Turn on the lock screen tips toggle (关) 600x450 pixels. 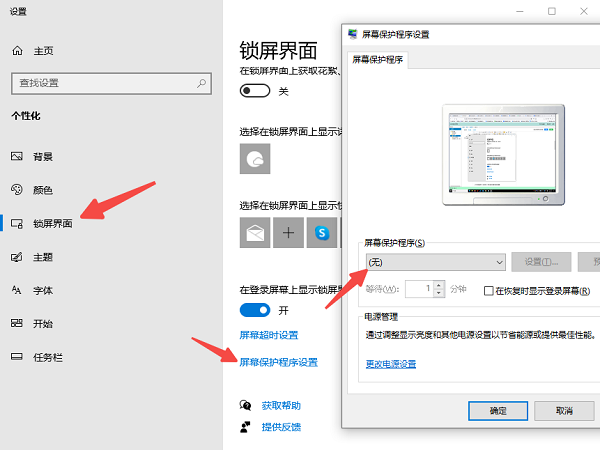[255, 91]
